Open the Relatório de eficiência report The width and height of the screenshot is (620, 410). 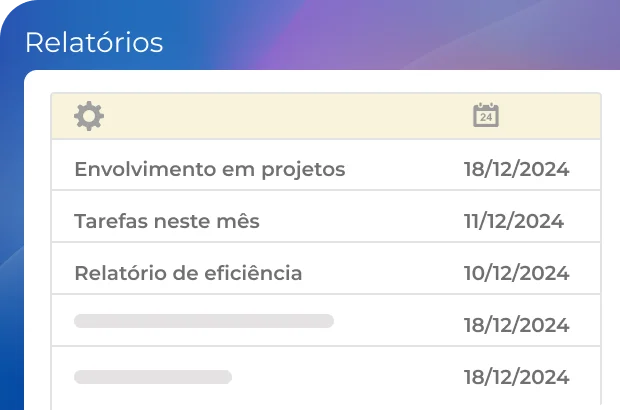click(188, 273)
